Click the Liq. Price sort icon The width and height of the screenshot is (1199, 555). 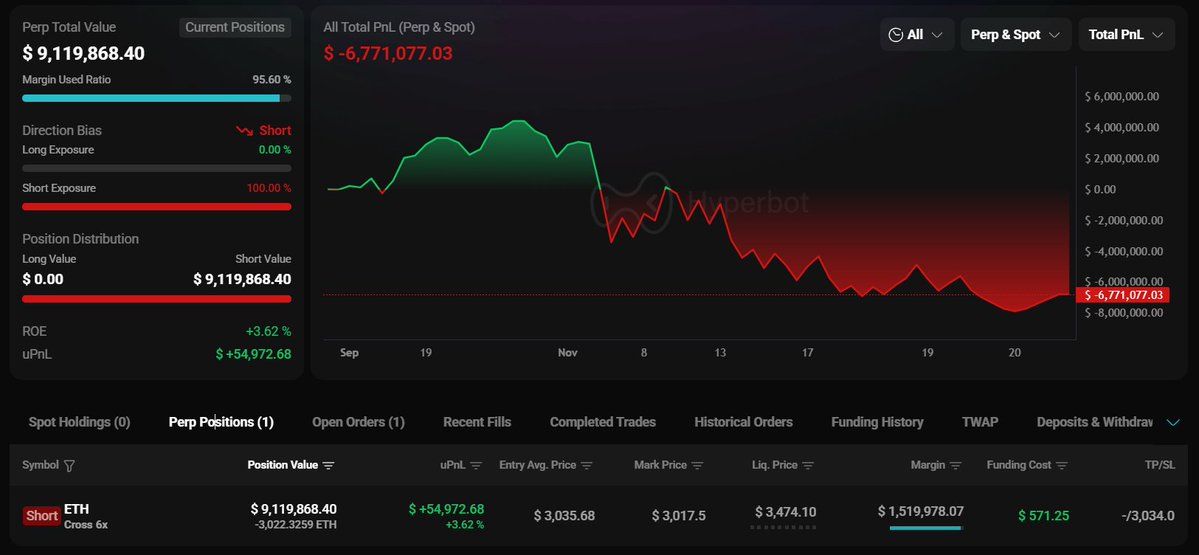pos(808,466)
